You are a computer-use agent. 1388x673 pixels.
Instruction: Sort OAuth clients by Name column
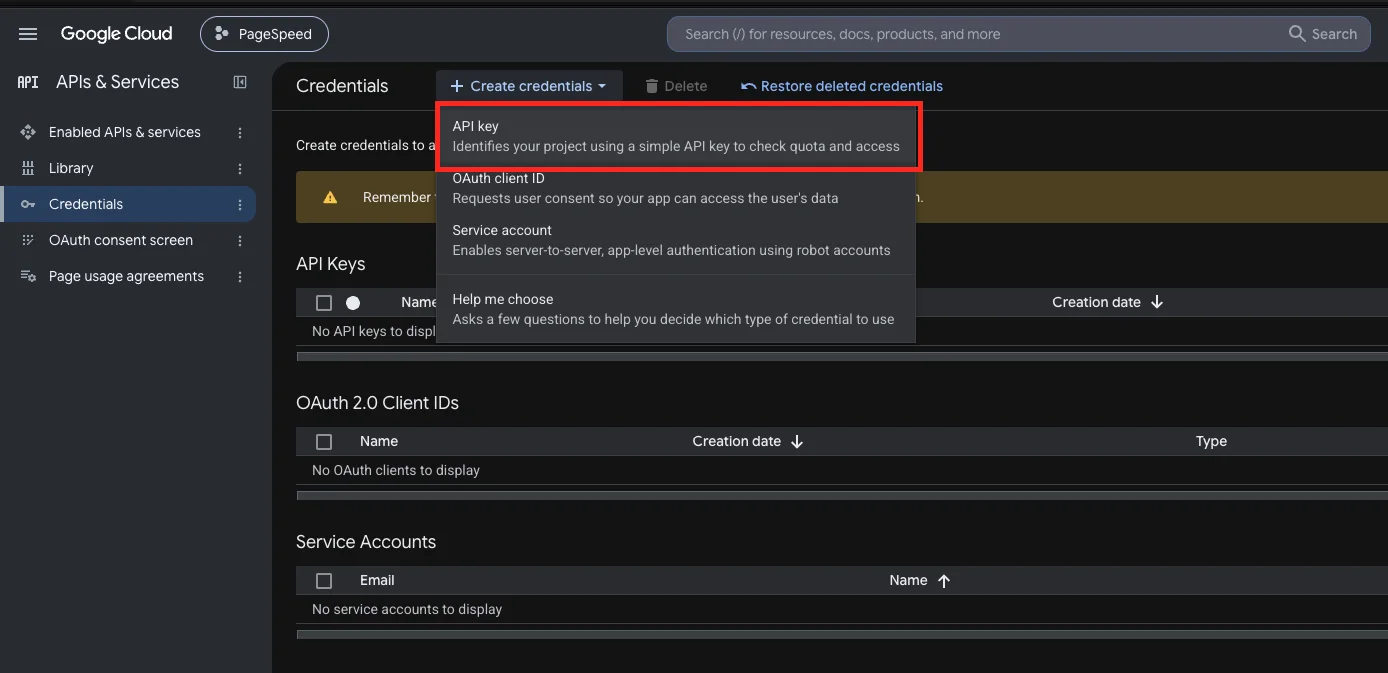[379, 441]
